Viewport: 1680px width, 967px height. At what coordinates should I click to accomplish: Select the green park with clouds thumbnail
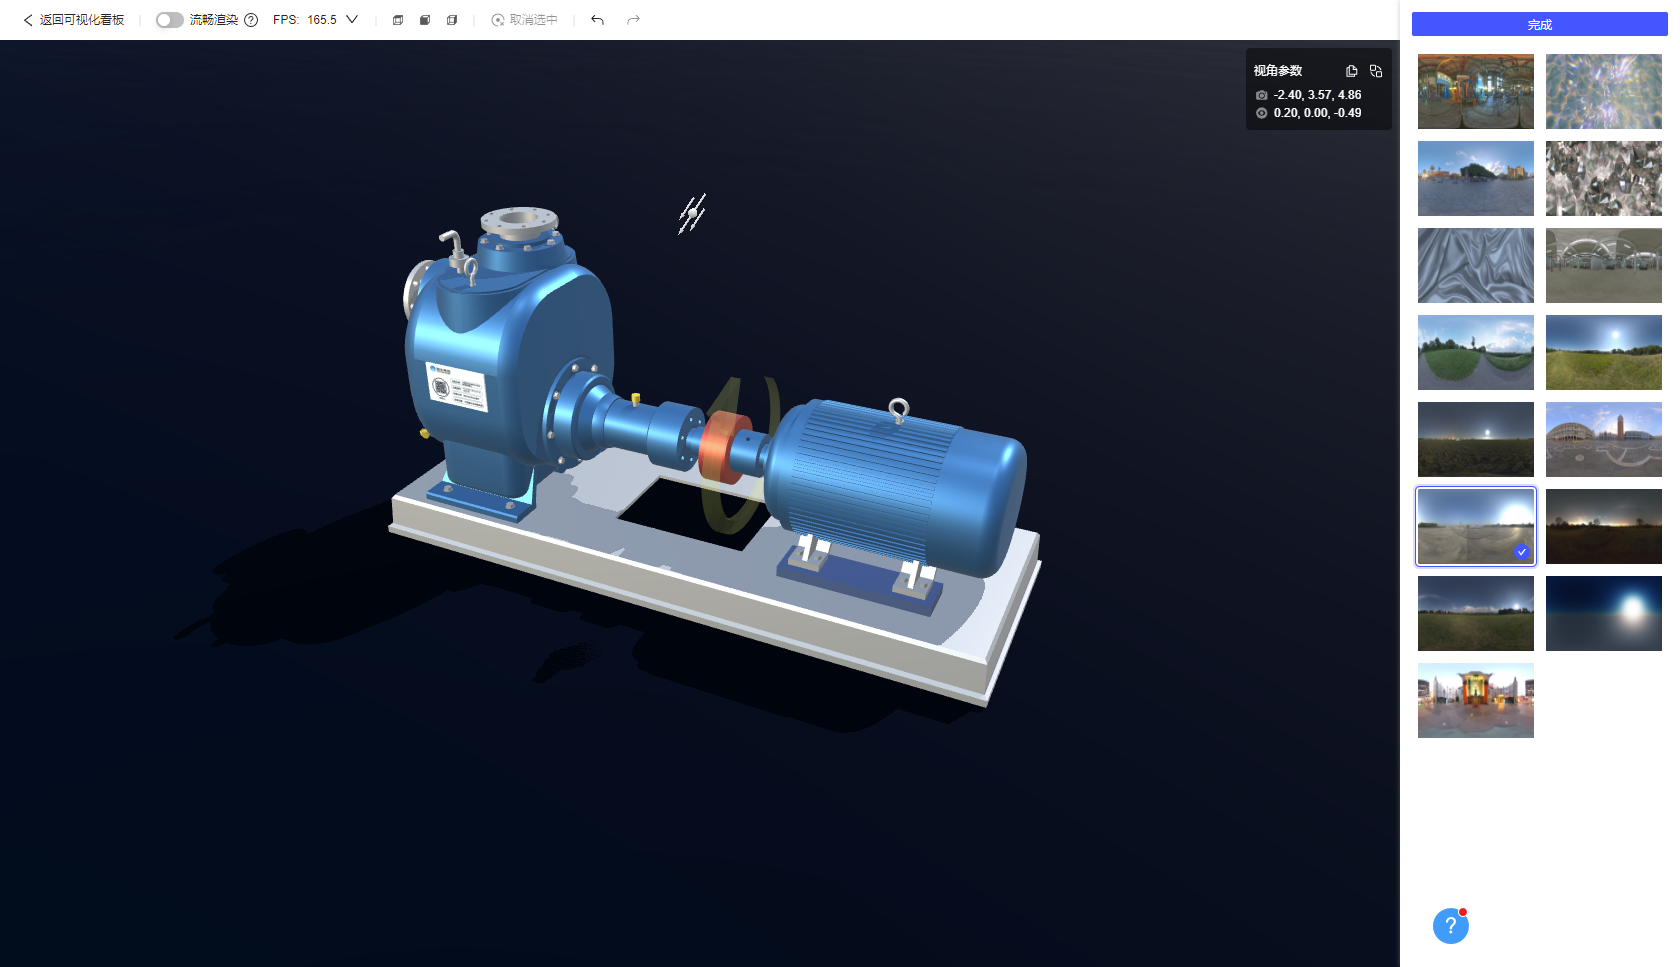[1476, 352]
